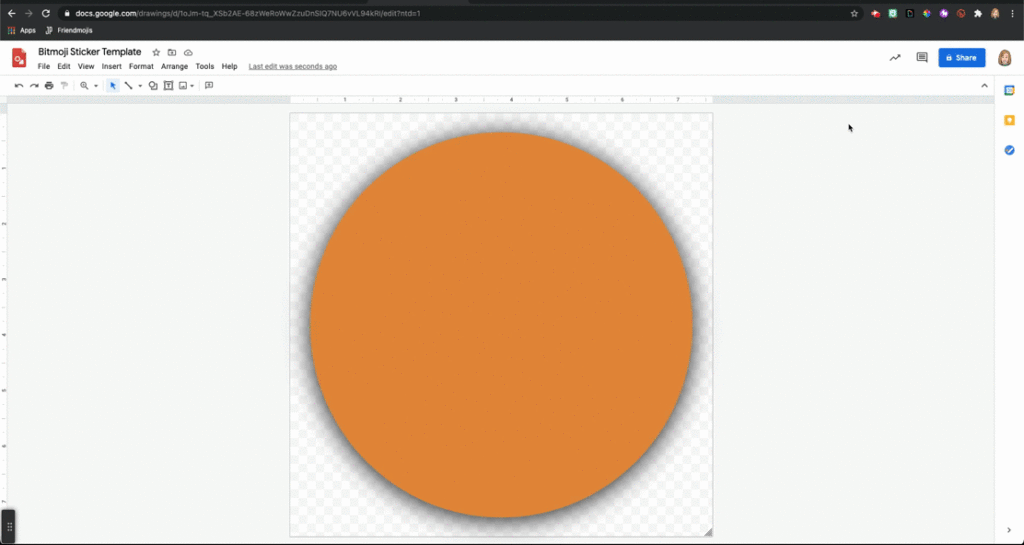Viewport: 1024px width, 545px height.
Task: Open comment history icon near Share
Action: pyautogui.click(x=922, y=58)
